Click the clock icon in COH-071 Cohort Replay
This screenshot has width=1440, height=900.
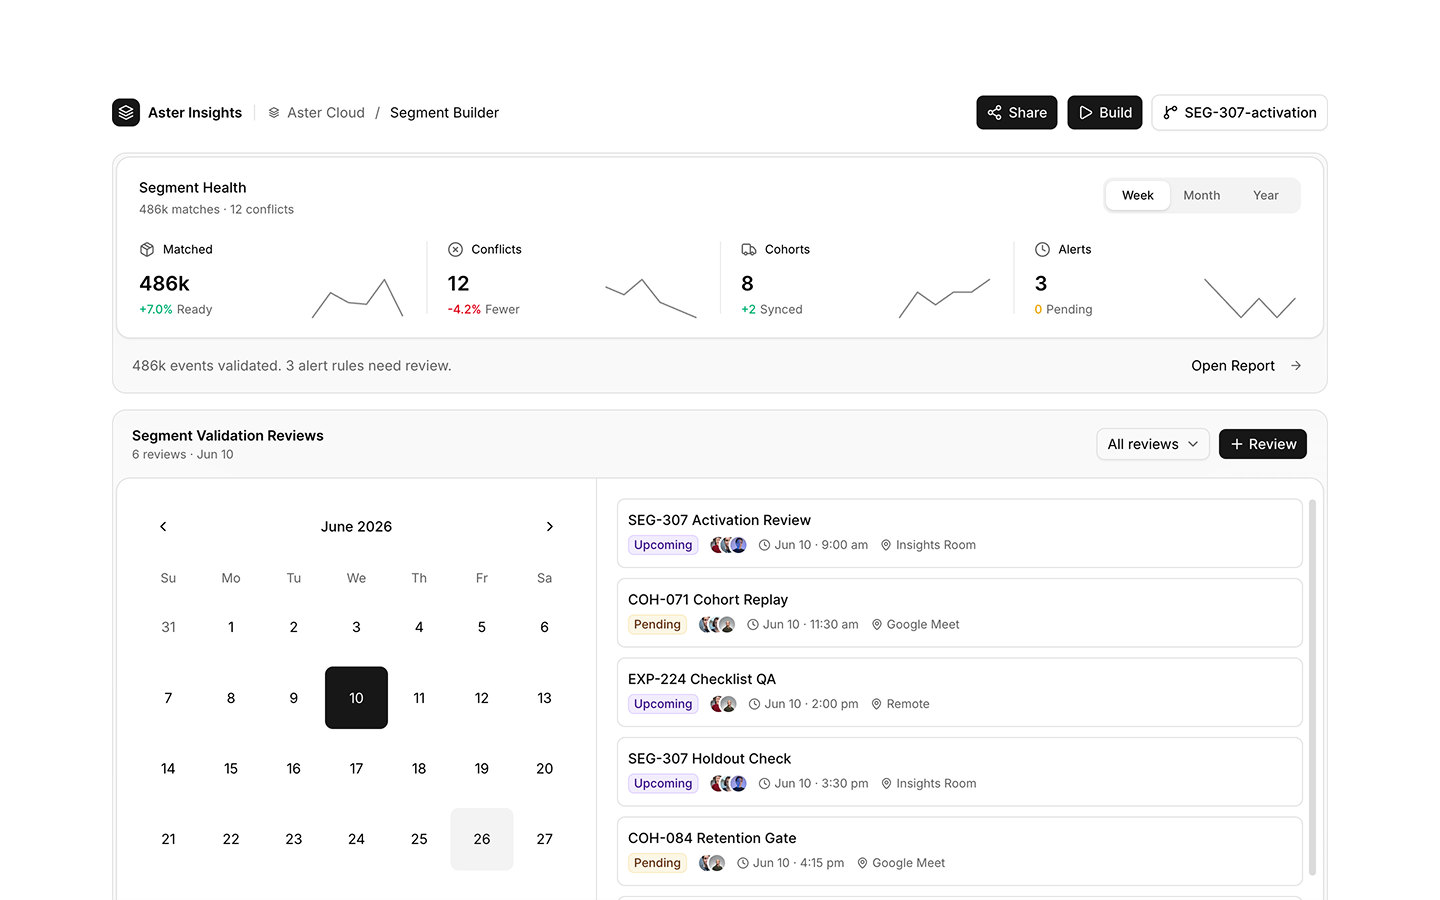pos(753,625)
